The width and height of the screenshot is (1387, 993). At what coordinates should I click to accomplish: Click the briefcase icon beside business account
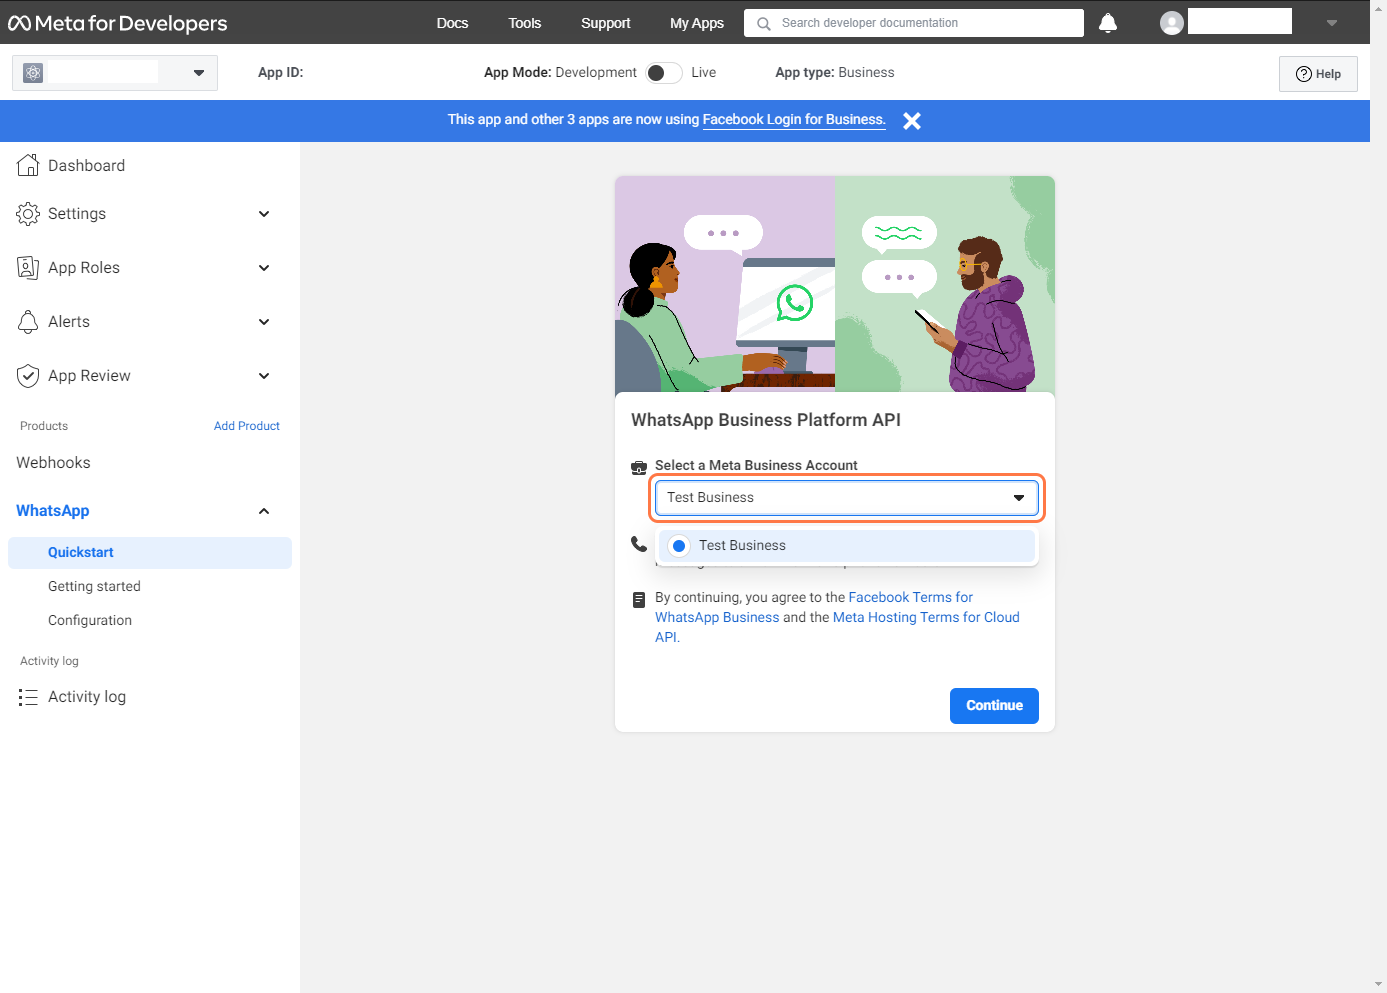pyautogui.click(x=639, y=467)
